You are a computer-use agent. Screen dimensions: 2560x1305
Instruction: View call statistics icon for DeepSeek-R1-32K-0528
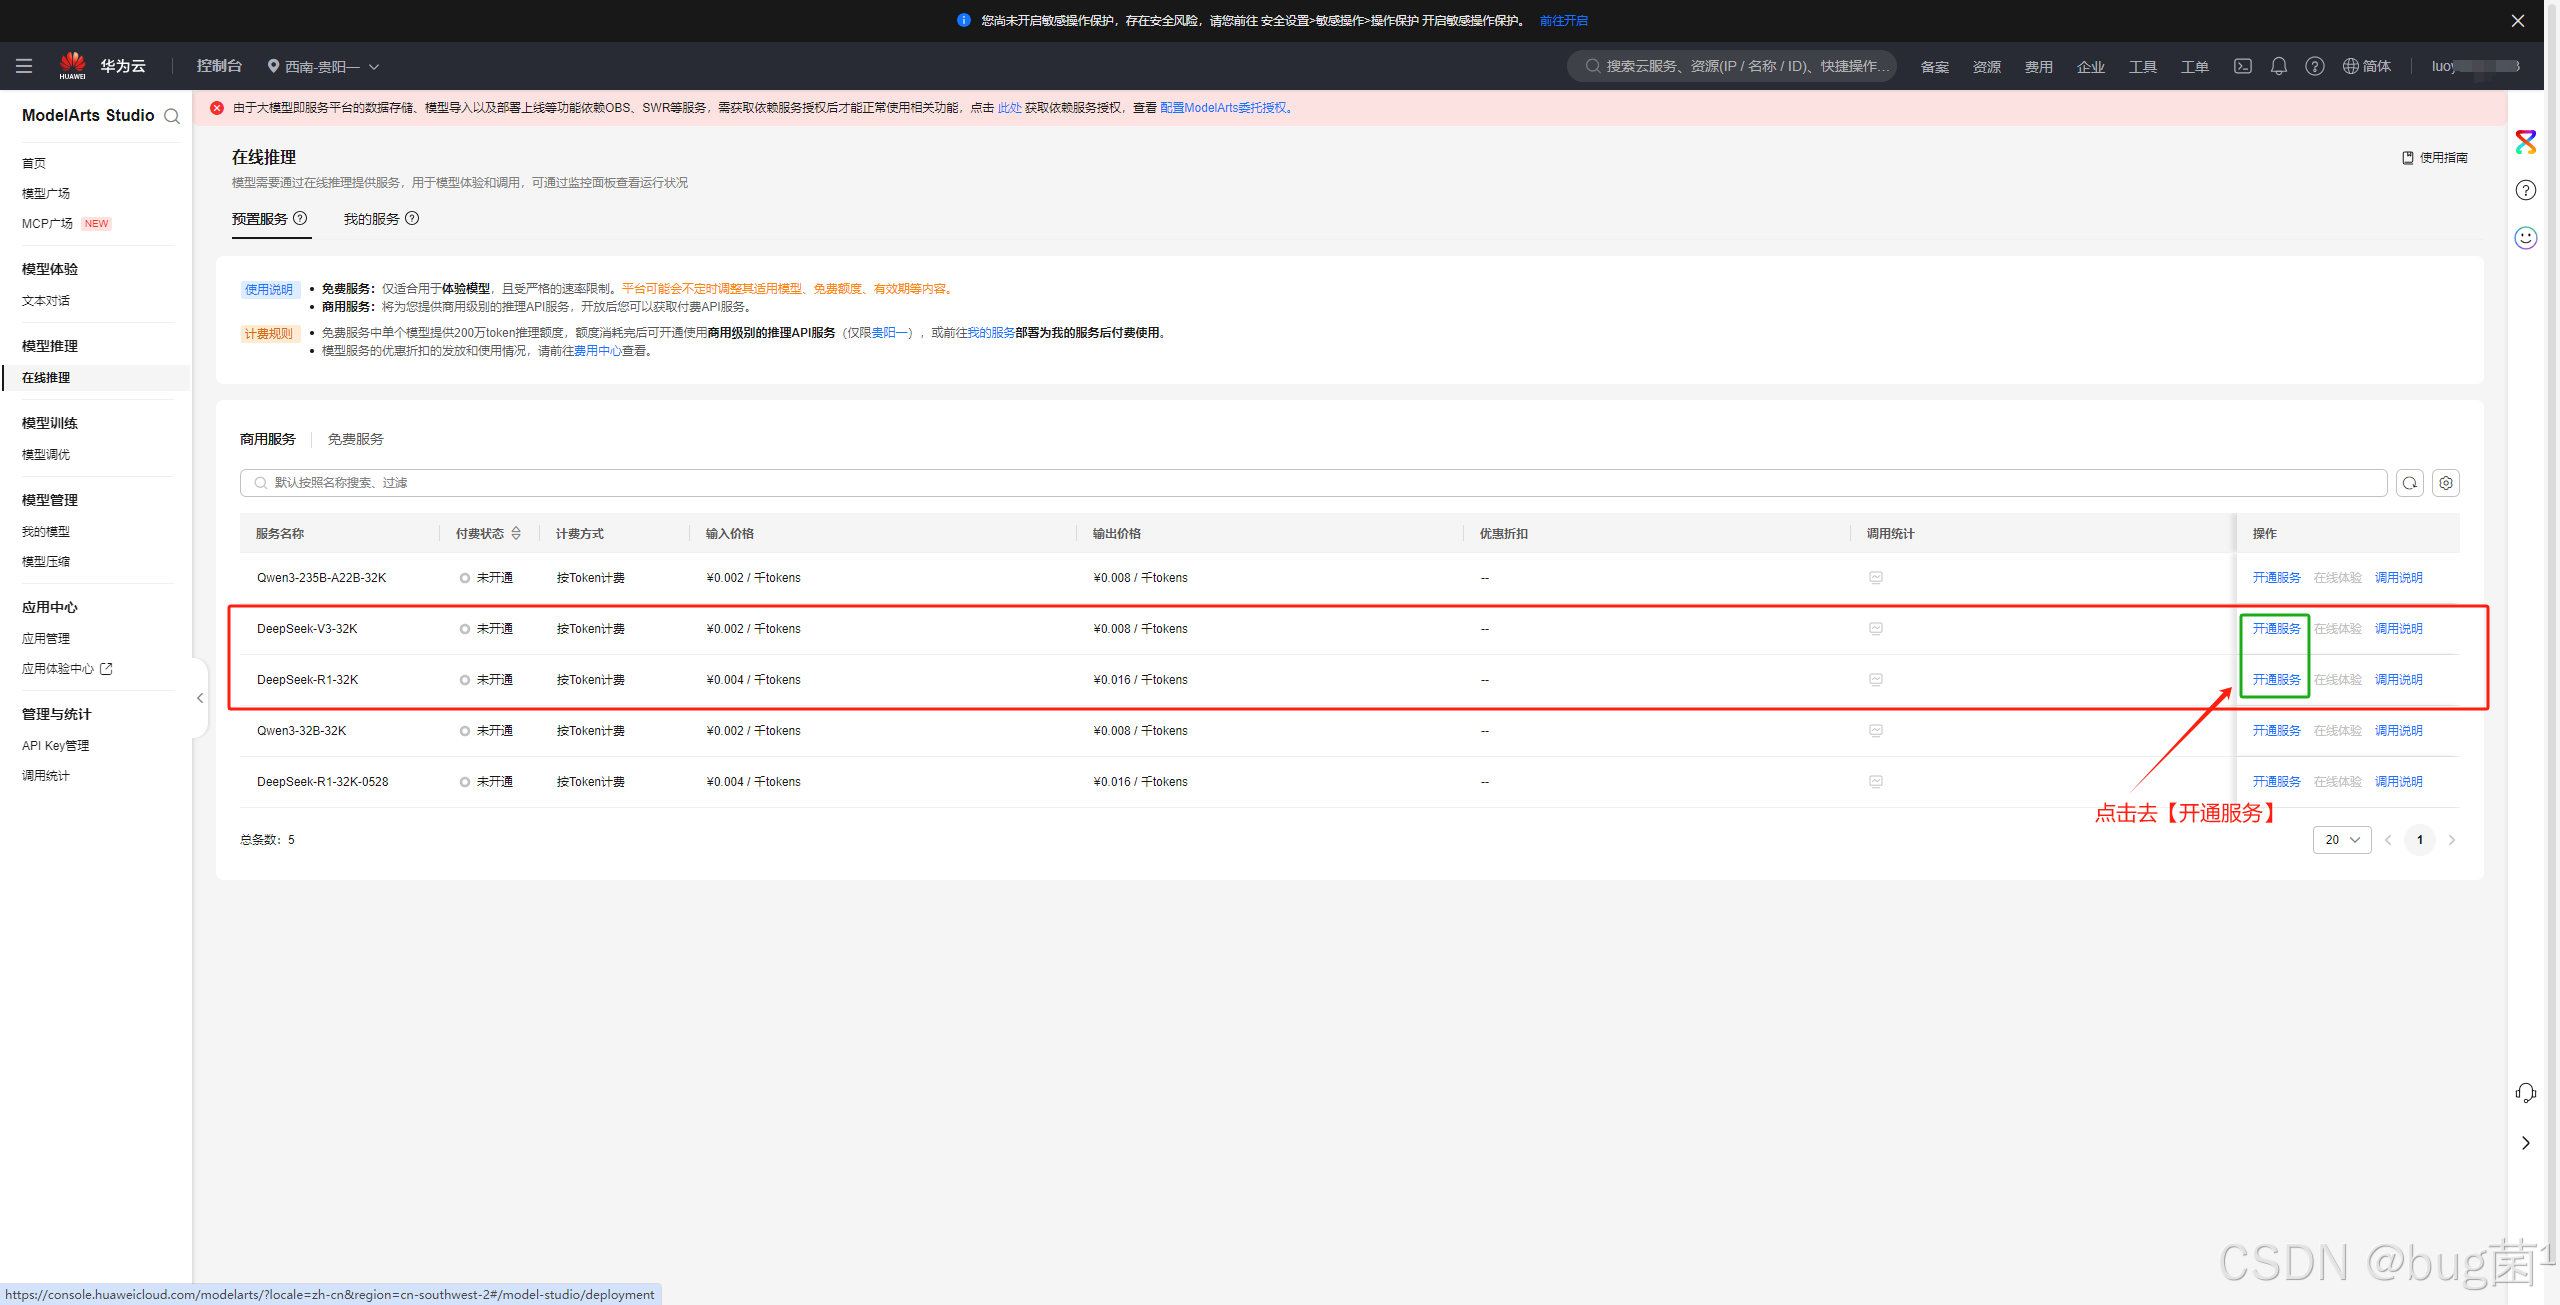coord(1876,782)
